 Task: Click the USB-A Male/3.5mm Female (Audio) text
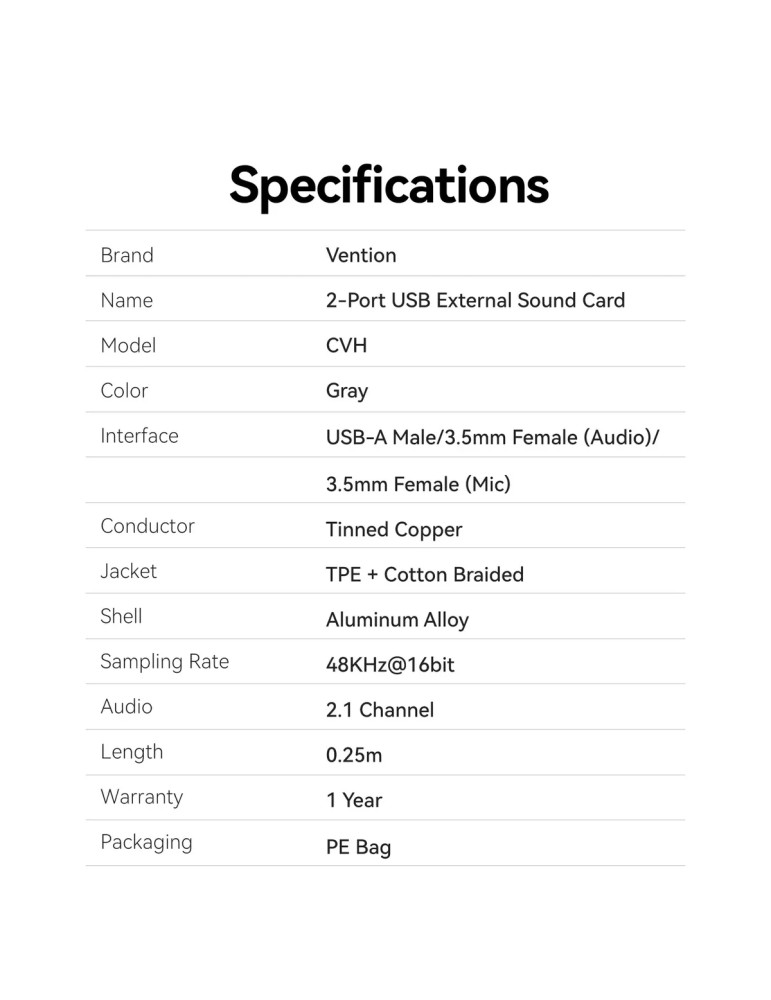(492, 437)
